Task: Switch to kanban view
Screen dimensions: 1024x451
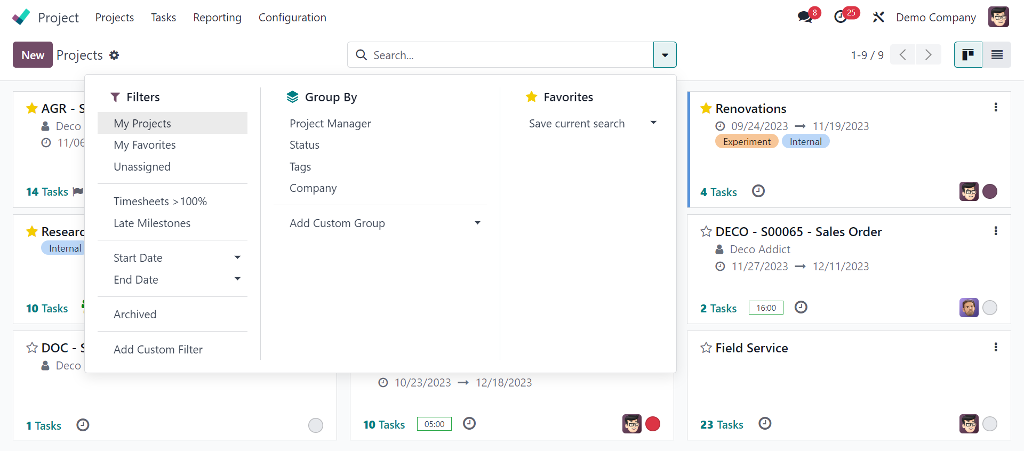Action: point(968,55)
